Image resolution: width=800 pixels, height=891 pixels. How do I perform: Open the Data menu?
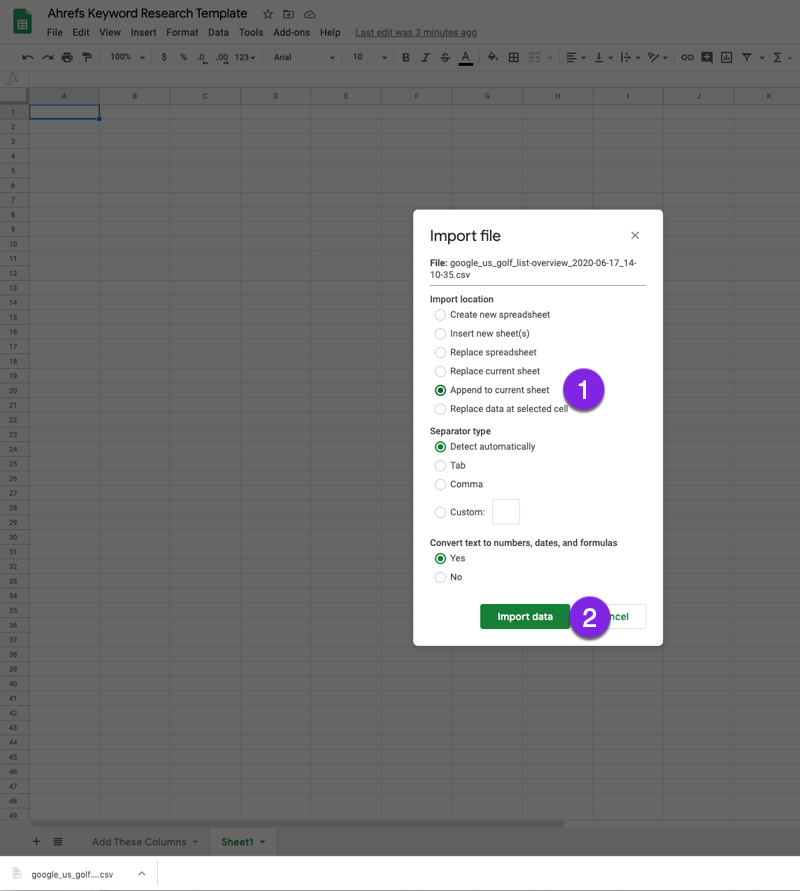[x=218, y=32]
